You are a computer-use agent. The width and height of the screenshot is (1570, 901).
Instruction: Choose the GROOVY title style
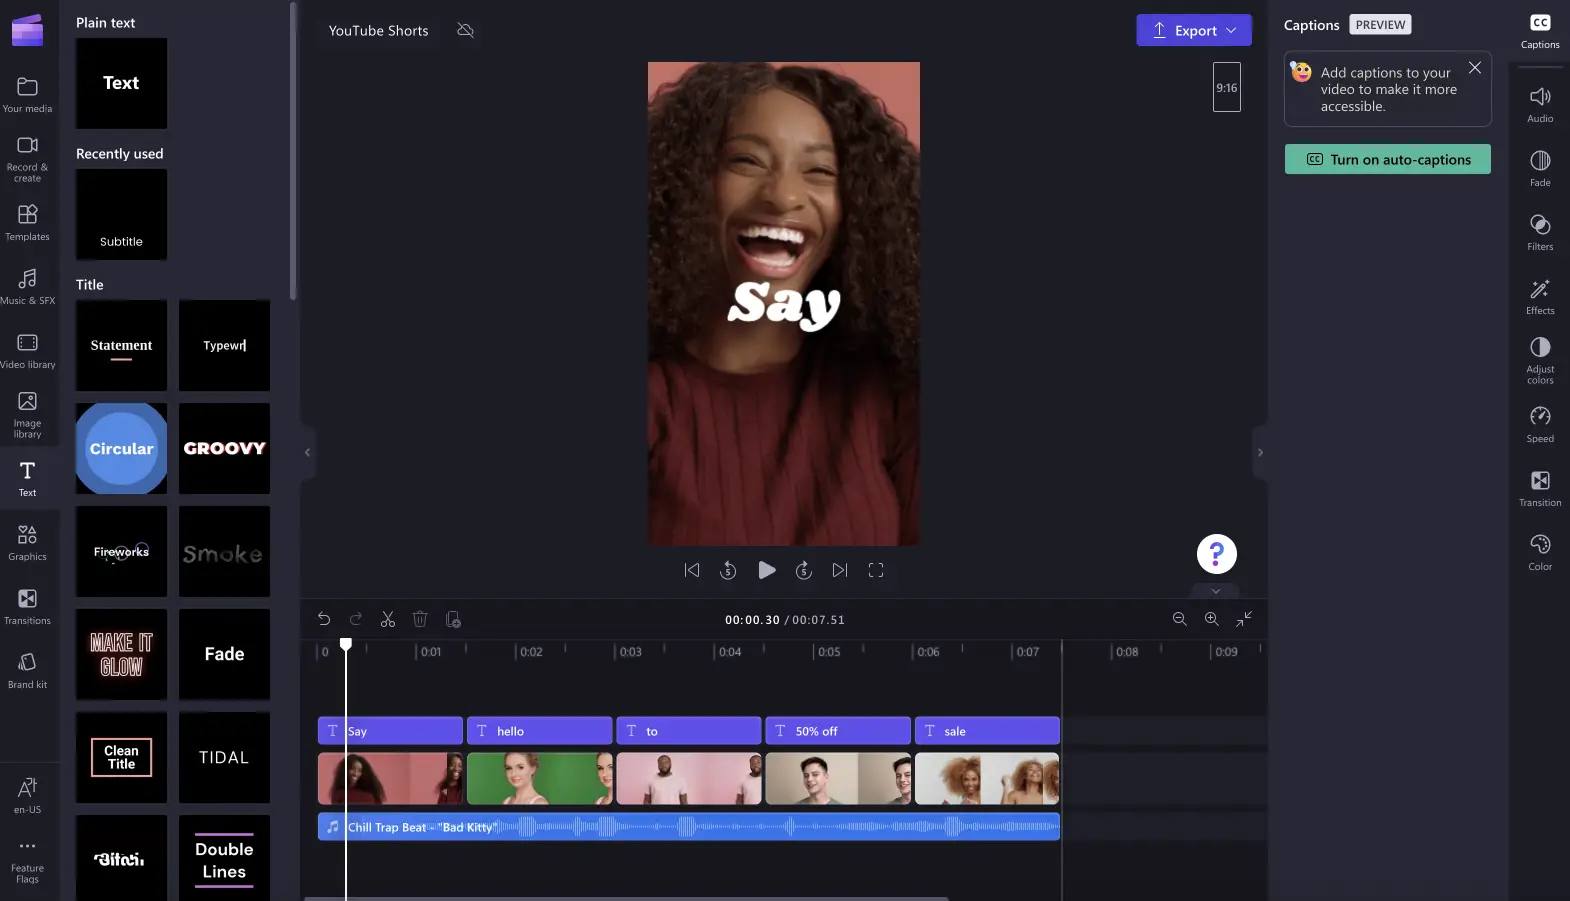point(224,448)
